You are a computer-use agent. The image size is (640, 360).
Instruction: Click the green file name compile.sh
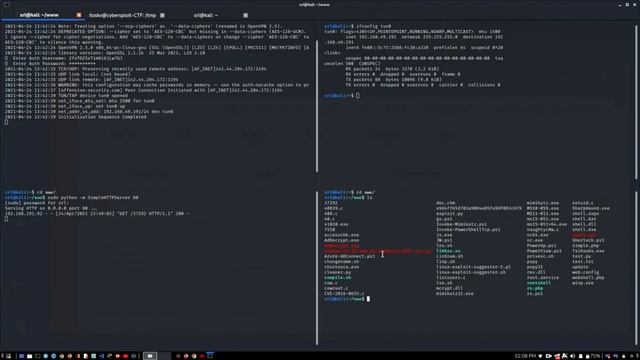click(338, 278)
